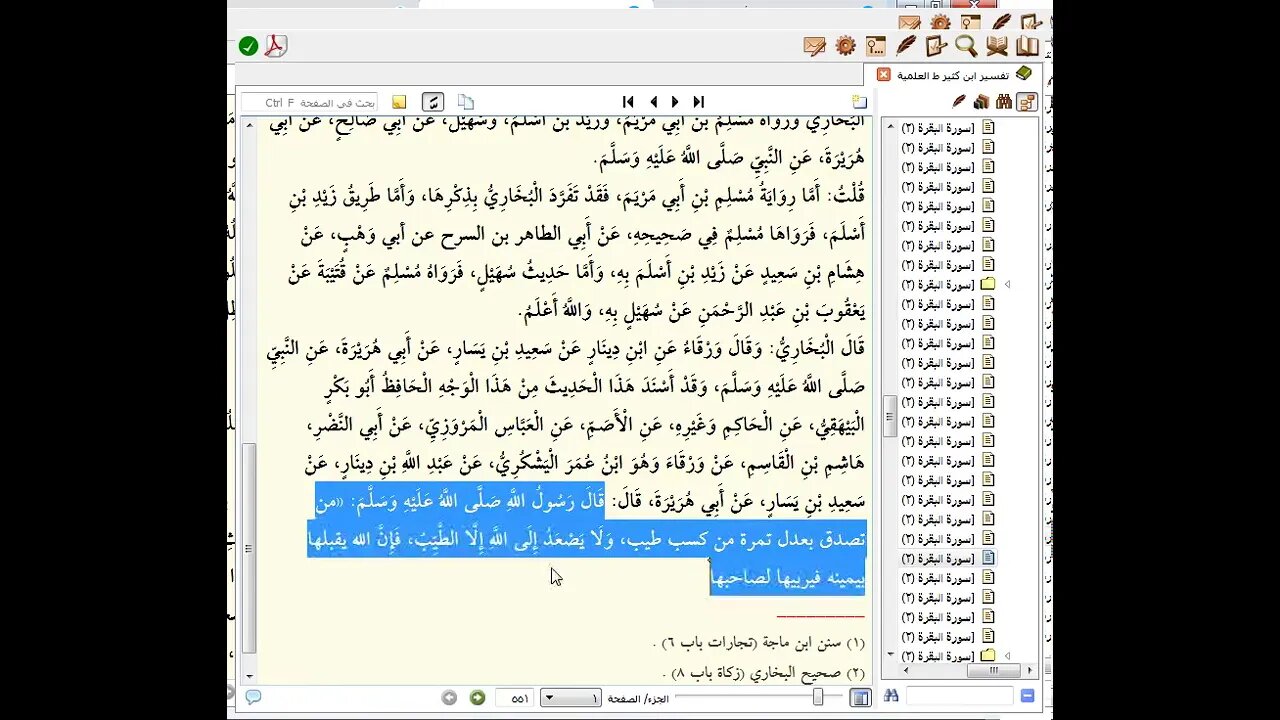
Task: Click the yellow sticky note icon
Action: click(399, 102)
